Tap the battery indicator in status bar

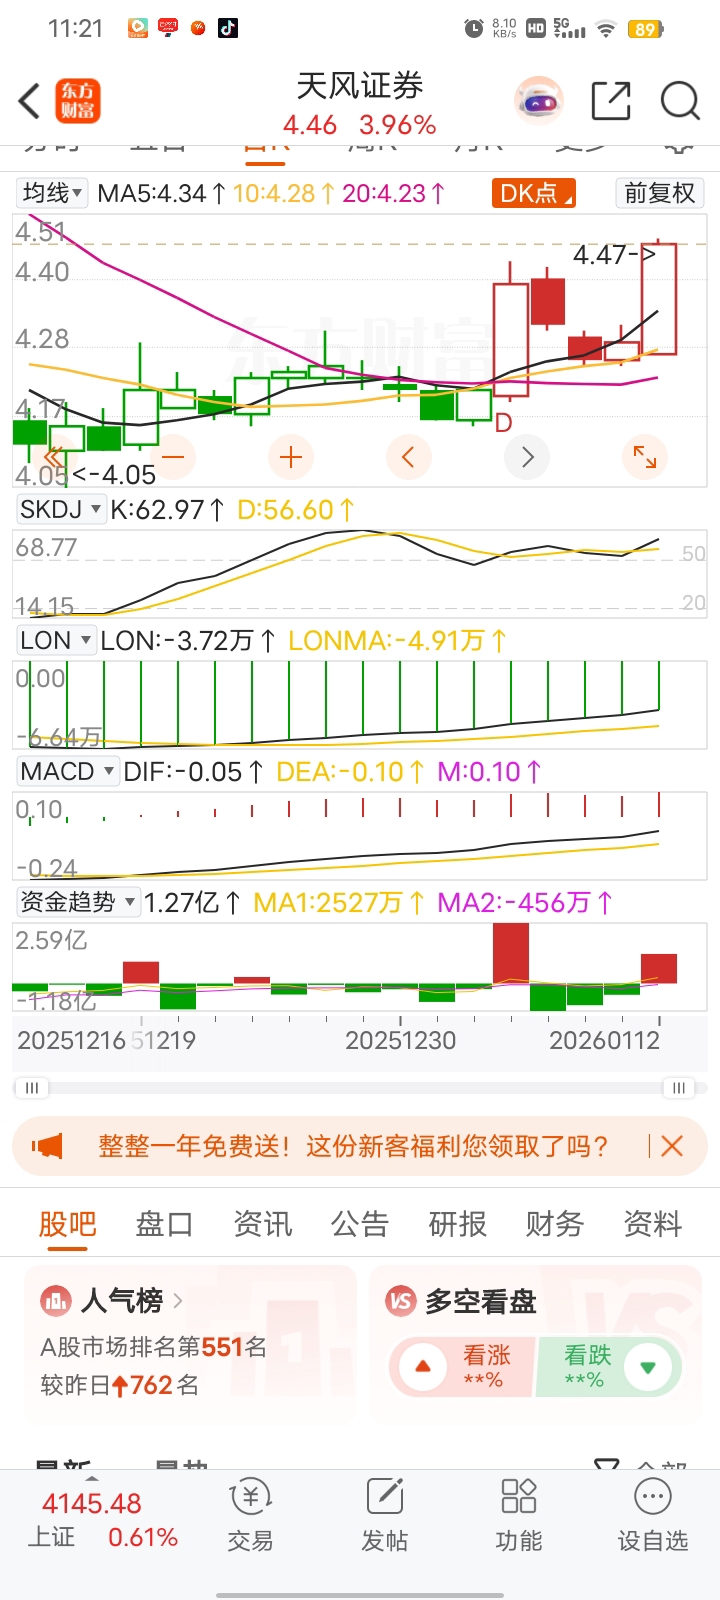pos(645,29)
